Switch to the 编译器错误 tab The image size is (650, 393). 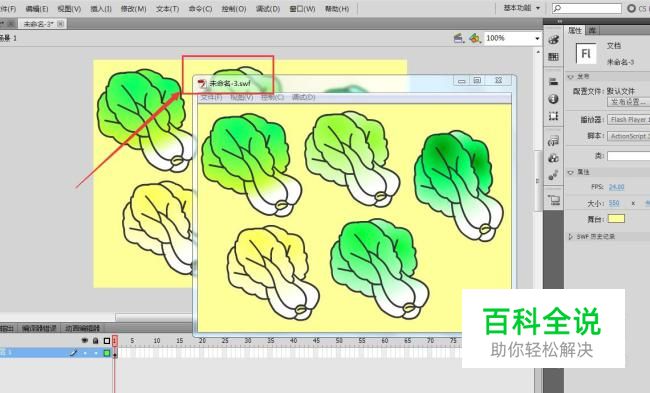(39, 328)
